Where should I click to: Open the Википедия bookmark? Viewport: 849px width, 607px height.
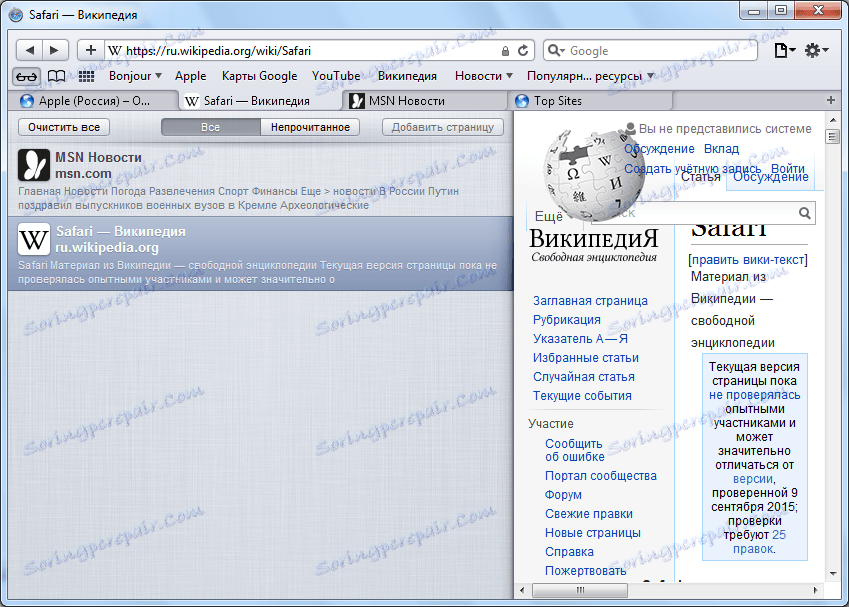click(x=407, y=76)
